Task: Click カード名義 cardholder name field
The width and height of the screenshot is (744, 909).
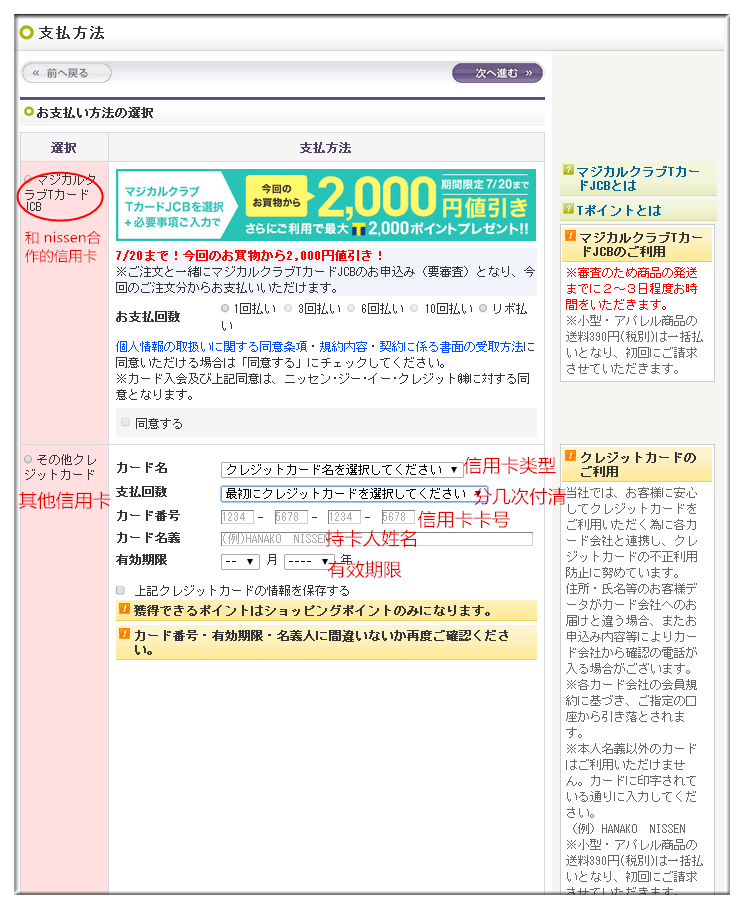Action: click(377, 539)
